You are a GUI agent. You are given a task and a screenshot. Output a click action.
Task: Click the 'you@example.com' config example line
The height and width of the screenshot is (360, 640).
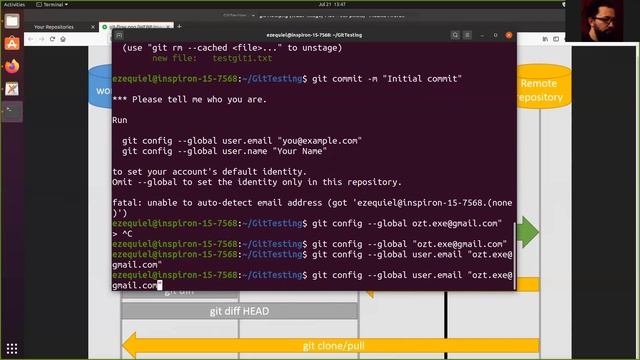pos(242,141)
